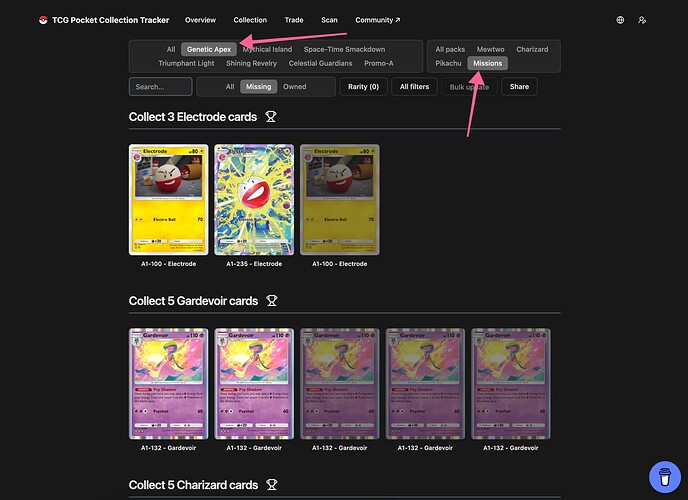Click the Search input field
Screen dimensions: 688x500
pos(160,87)
